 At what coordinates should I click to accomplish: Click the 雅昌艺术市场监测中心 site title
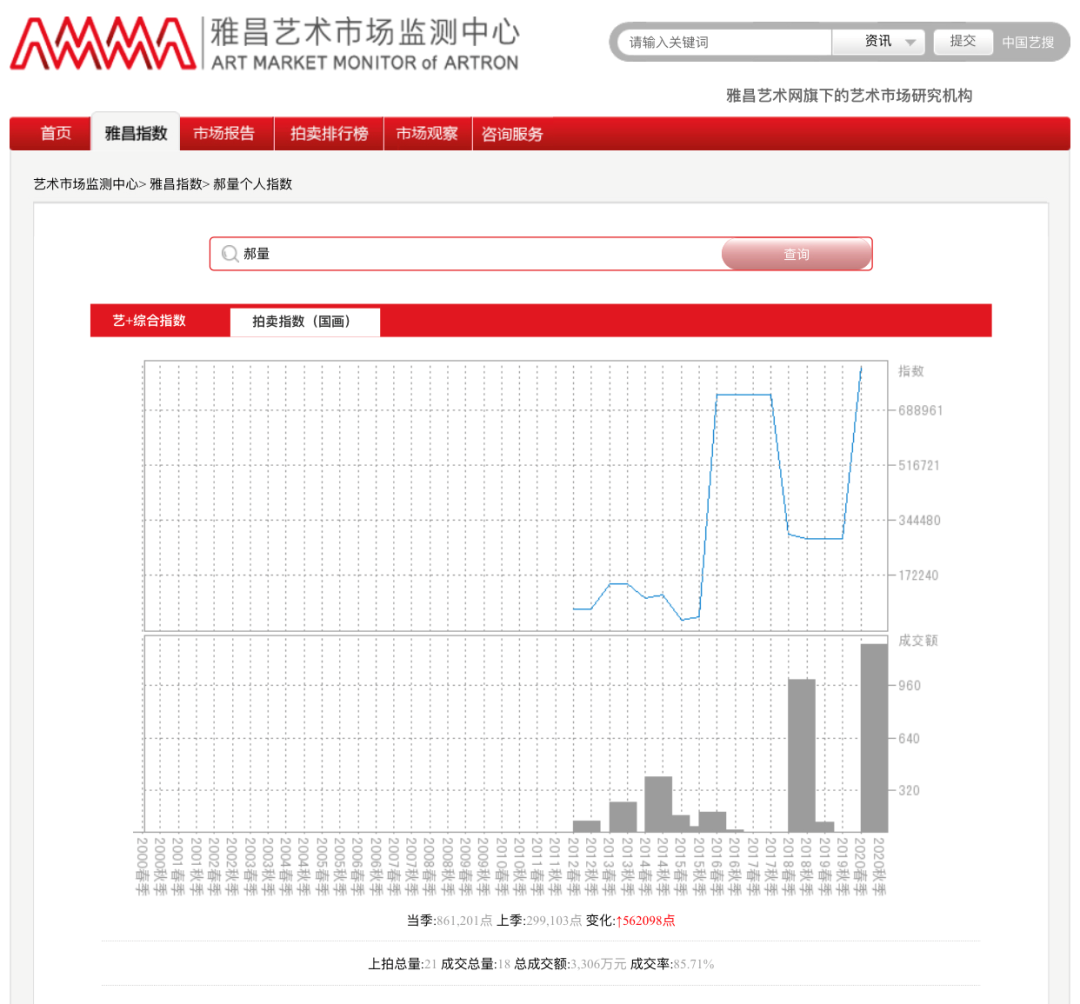[365, 32]
